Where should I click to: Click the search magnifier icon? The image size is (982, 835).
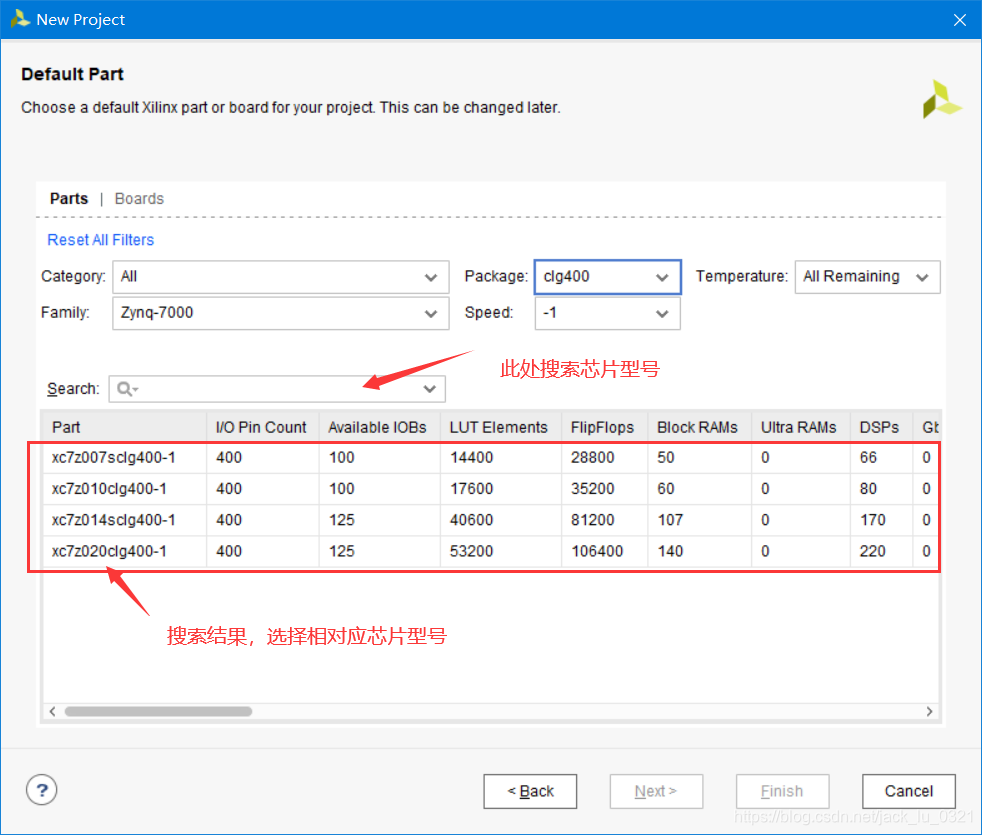point(125,389)
